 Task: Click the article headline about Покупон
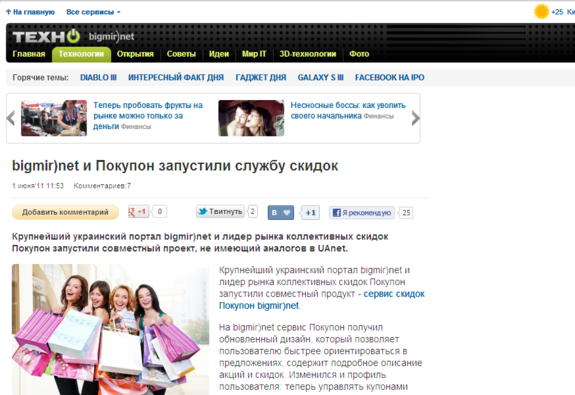175,166
